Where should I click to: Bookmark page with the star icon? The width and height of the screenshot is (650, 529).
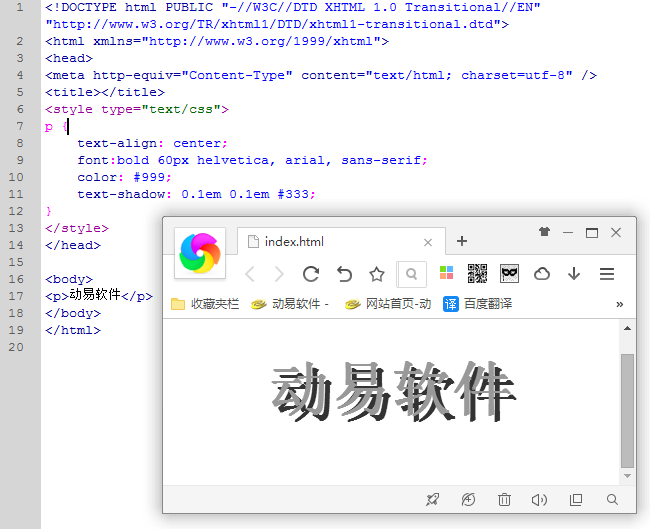click(x=376, y=274)
